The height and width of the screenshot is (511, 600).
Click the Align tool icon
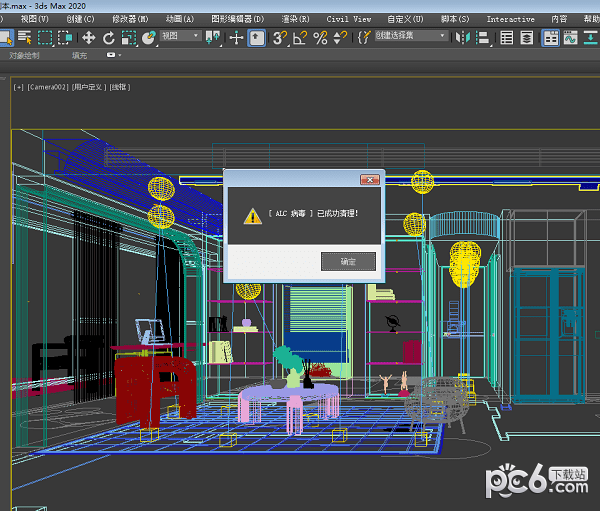[x=482, y=38]
